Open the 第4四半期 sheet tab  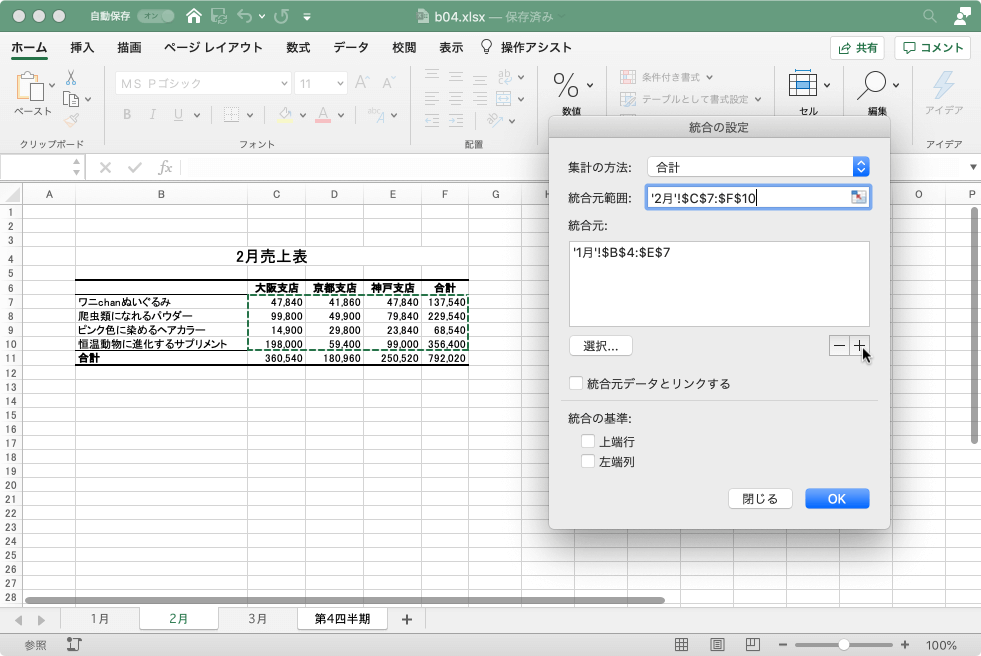click(342, 619)
